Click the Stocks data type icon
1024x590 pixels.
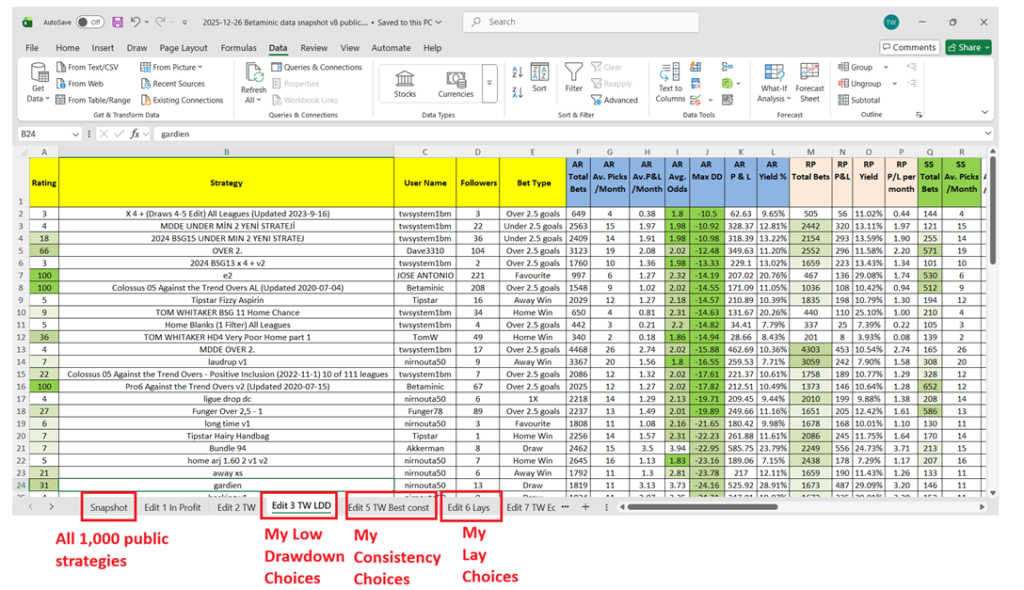pos(405,78)
